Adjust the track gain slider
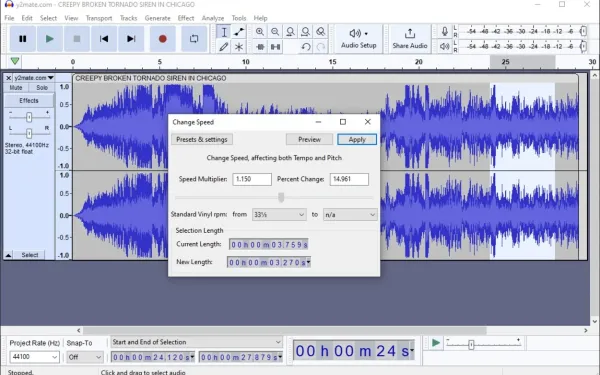The height and width of the screenshot is (375, 600). point(29,117)
